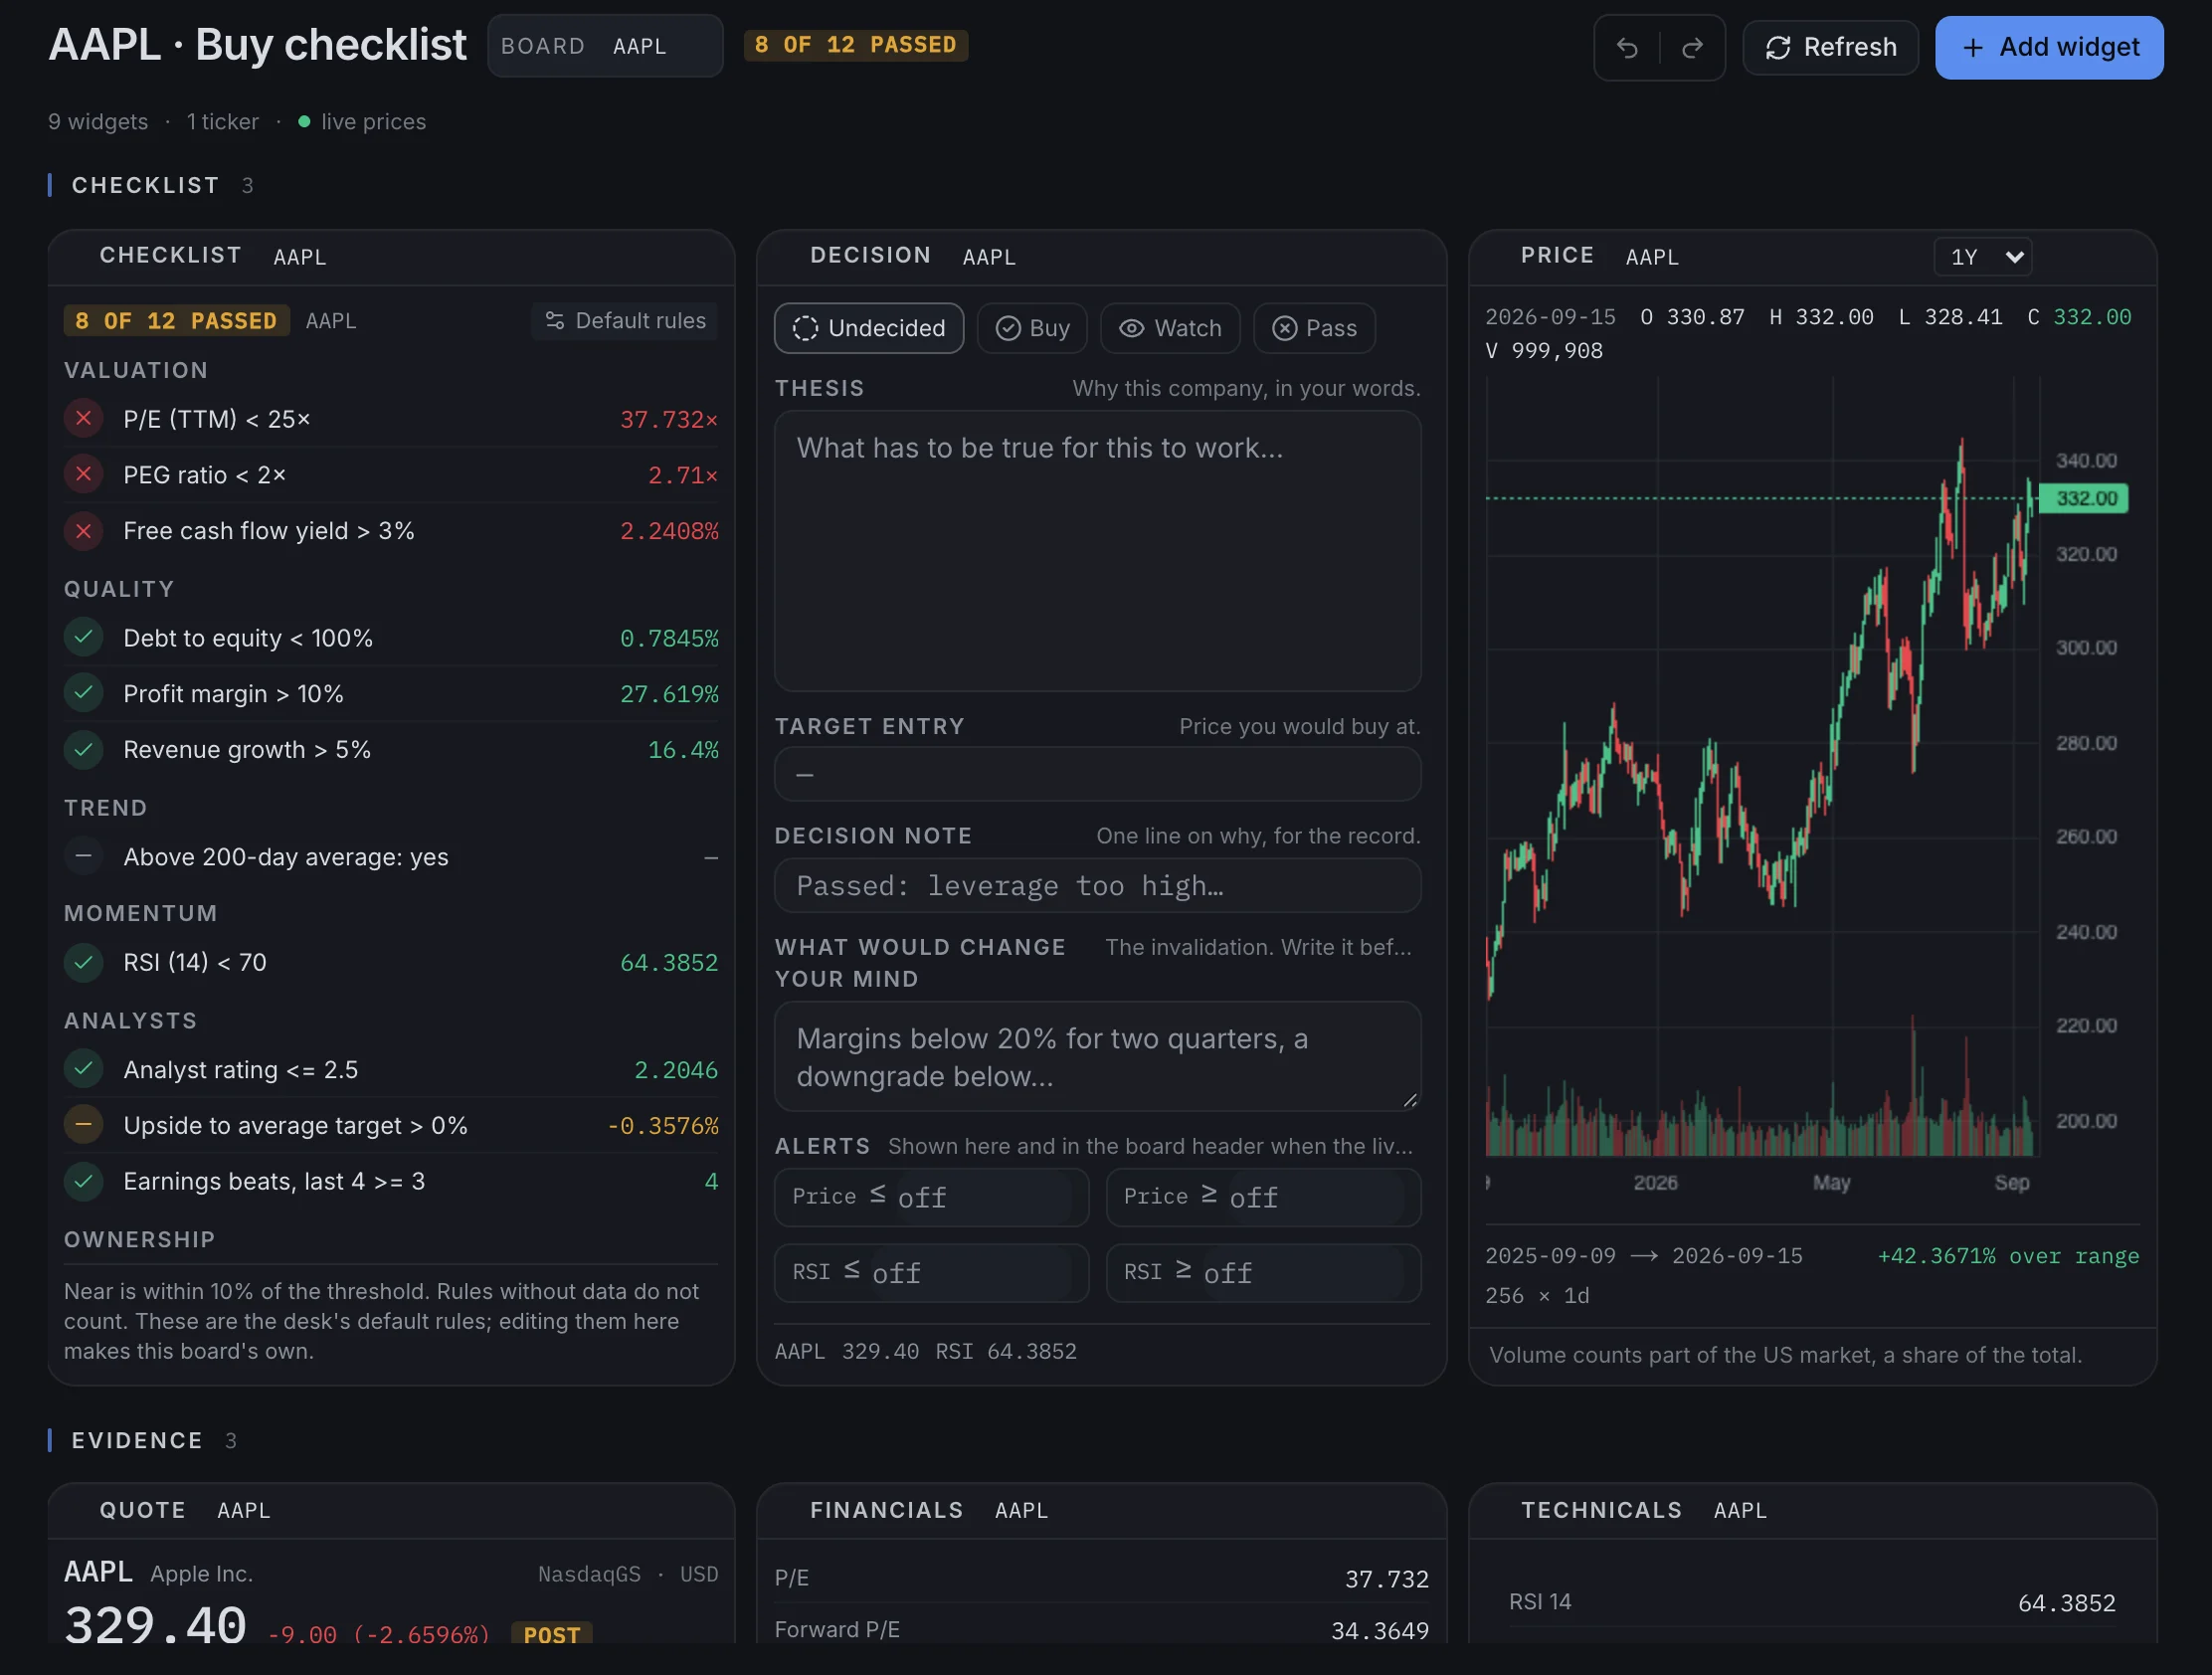Image resolution: width=2212 pixels, height=1675 pixels.
Task: Click the 332.00 price label on chart
Action: click(2083, 498)
